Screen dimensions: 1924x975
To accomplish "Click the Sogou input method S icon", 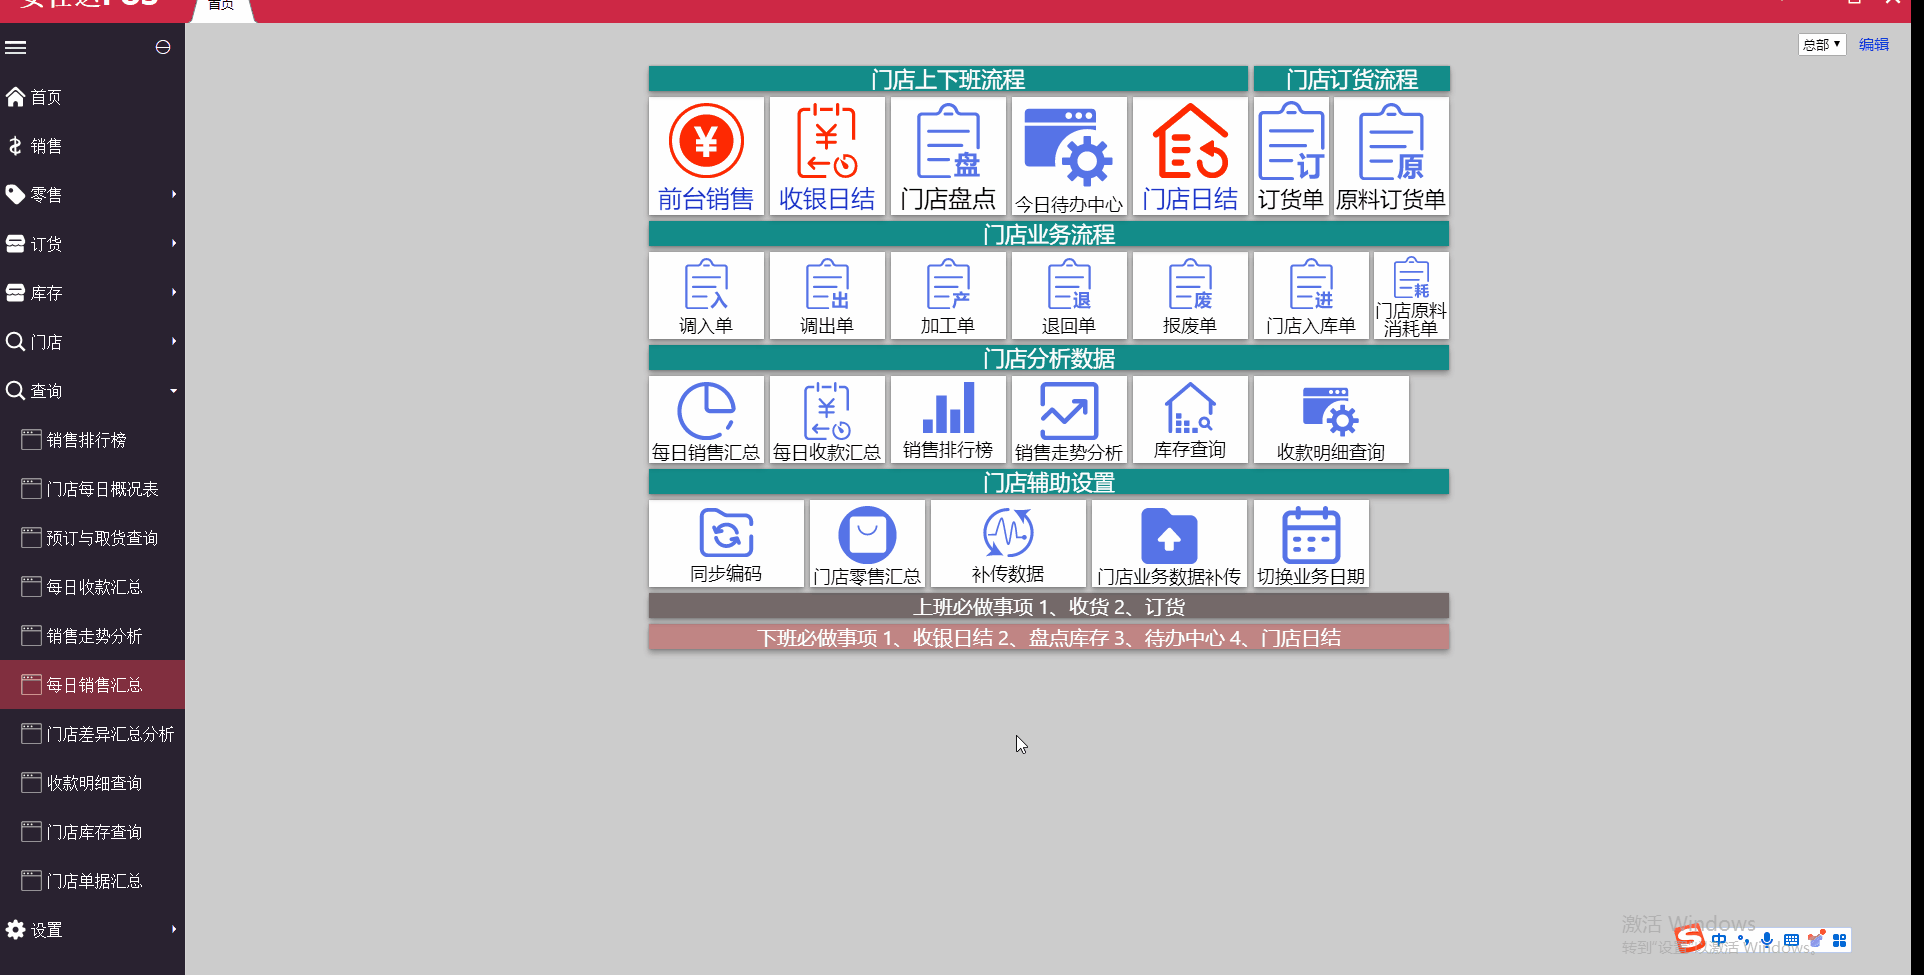I will (x=1690, y=939).
